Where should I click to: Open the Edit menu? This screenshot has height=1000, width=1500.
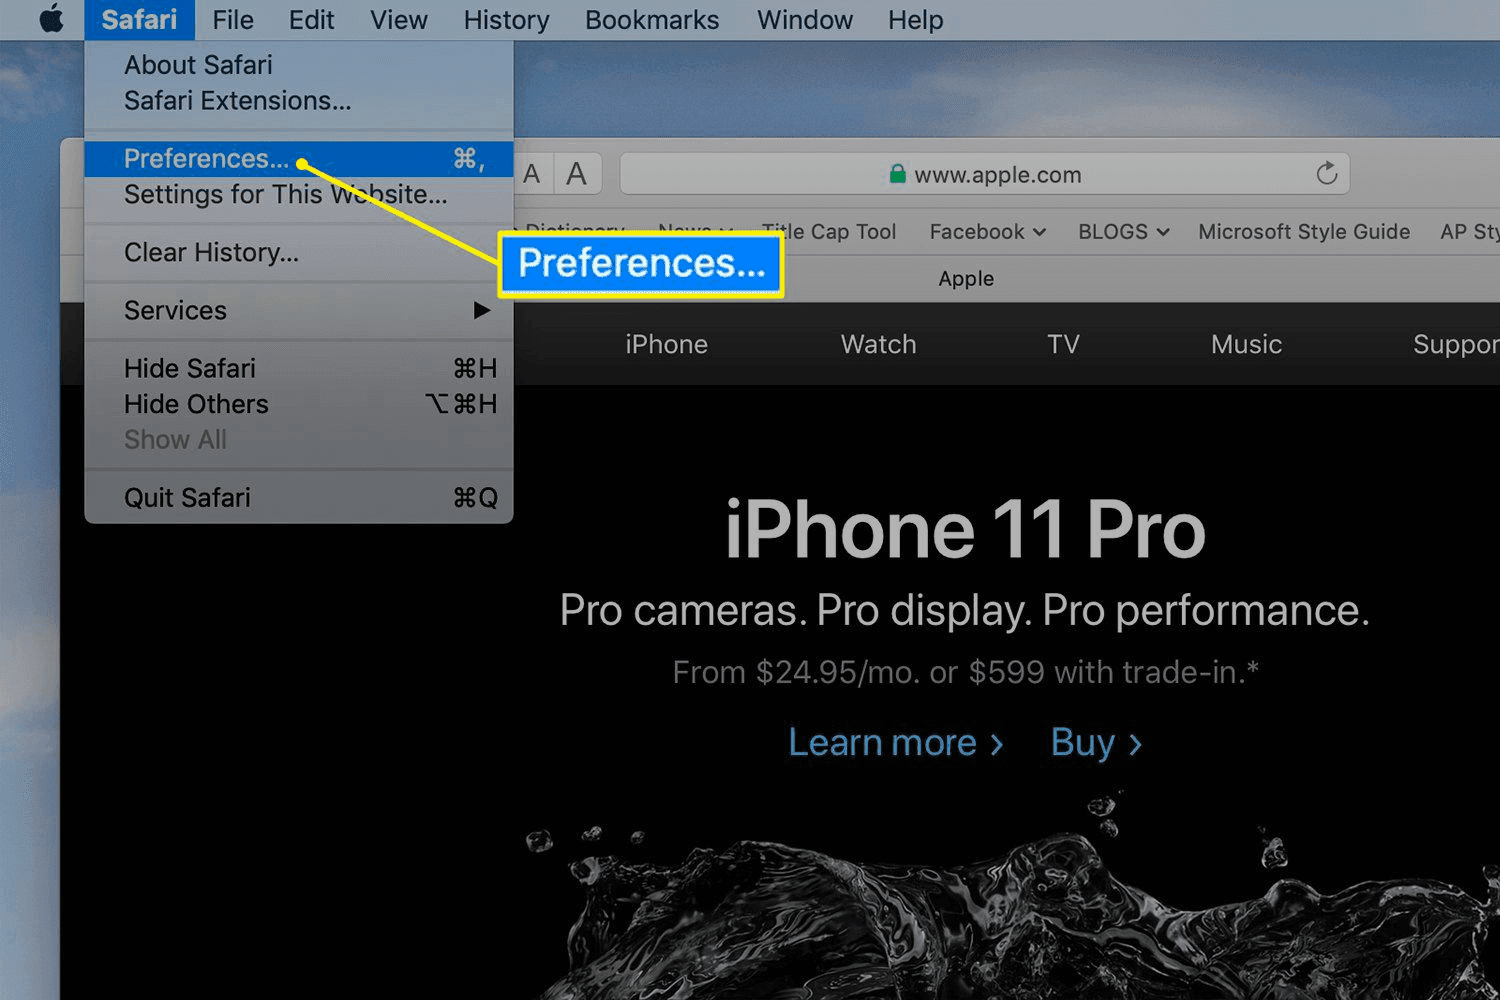[311, 20]
